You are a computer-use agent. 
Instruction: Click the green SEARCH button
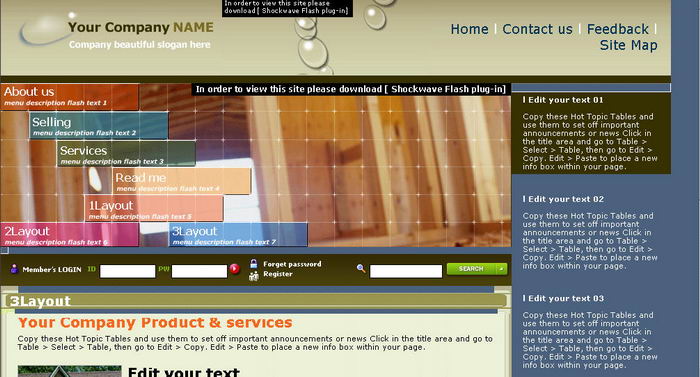[x=471, y=269]
